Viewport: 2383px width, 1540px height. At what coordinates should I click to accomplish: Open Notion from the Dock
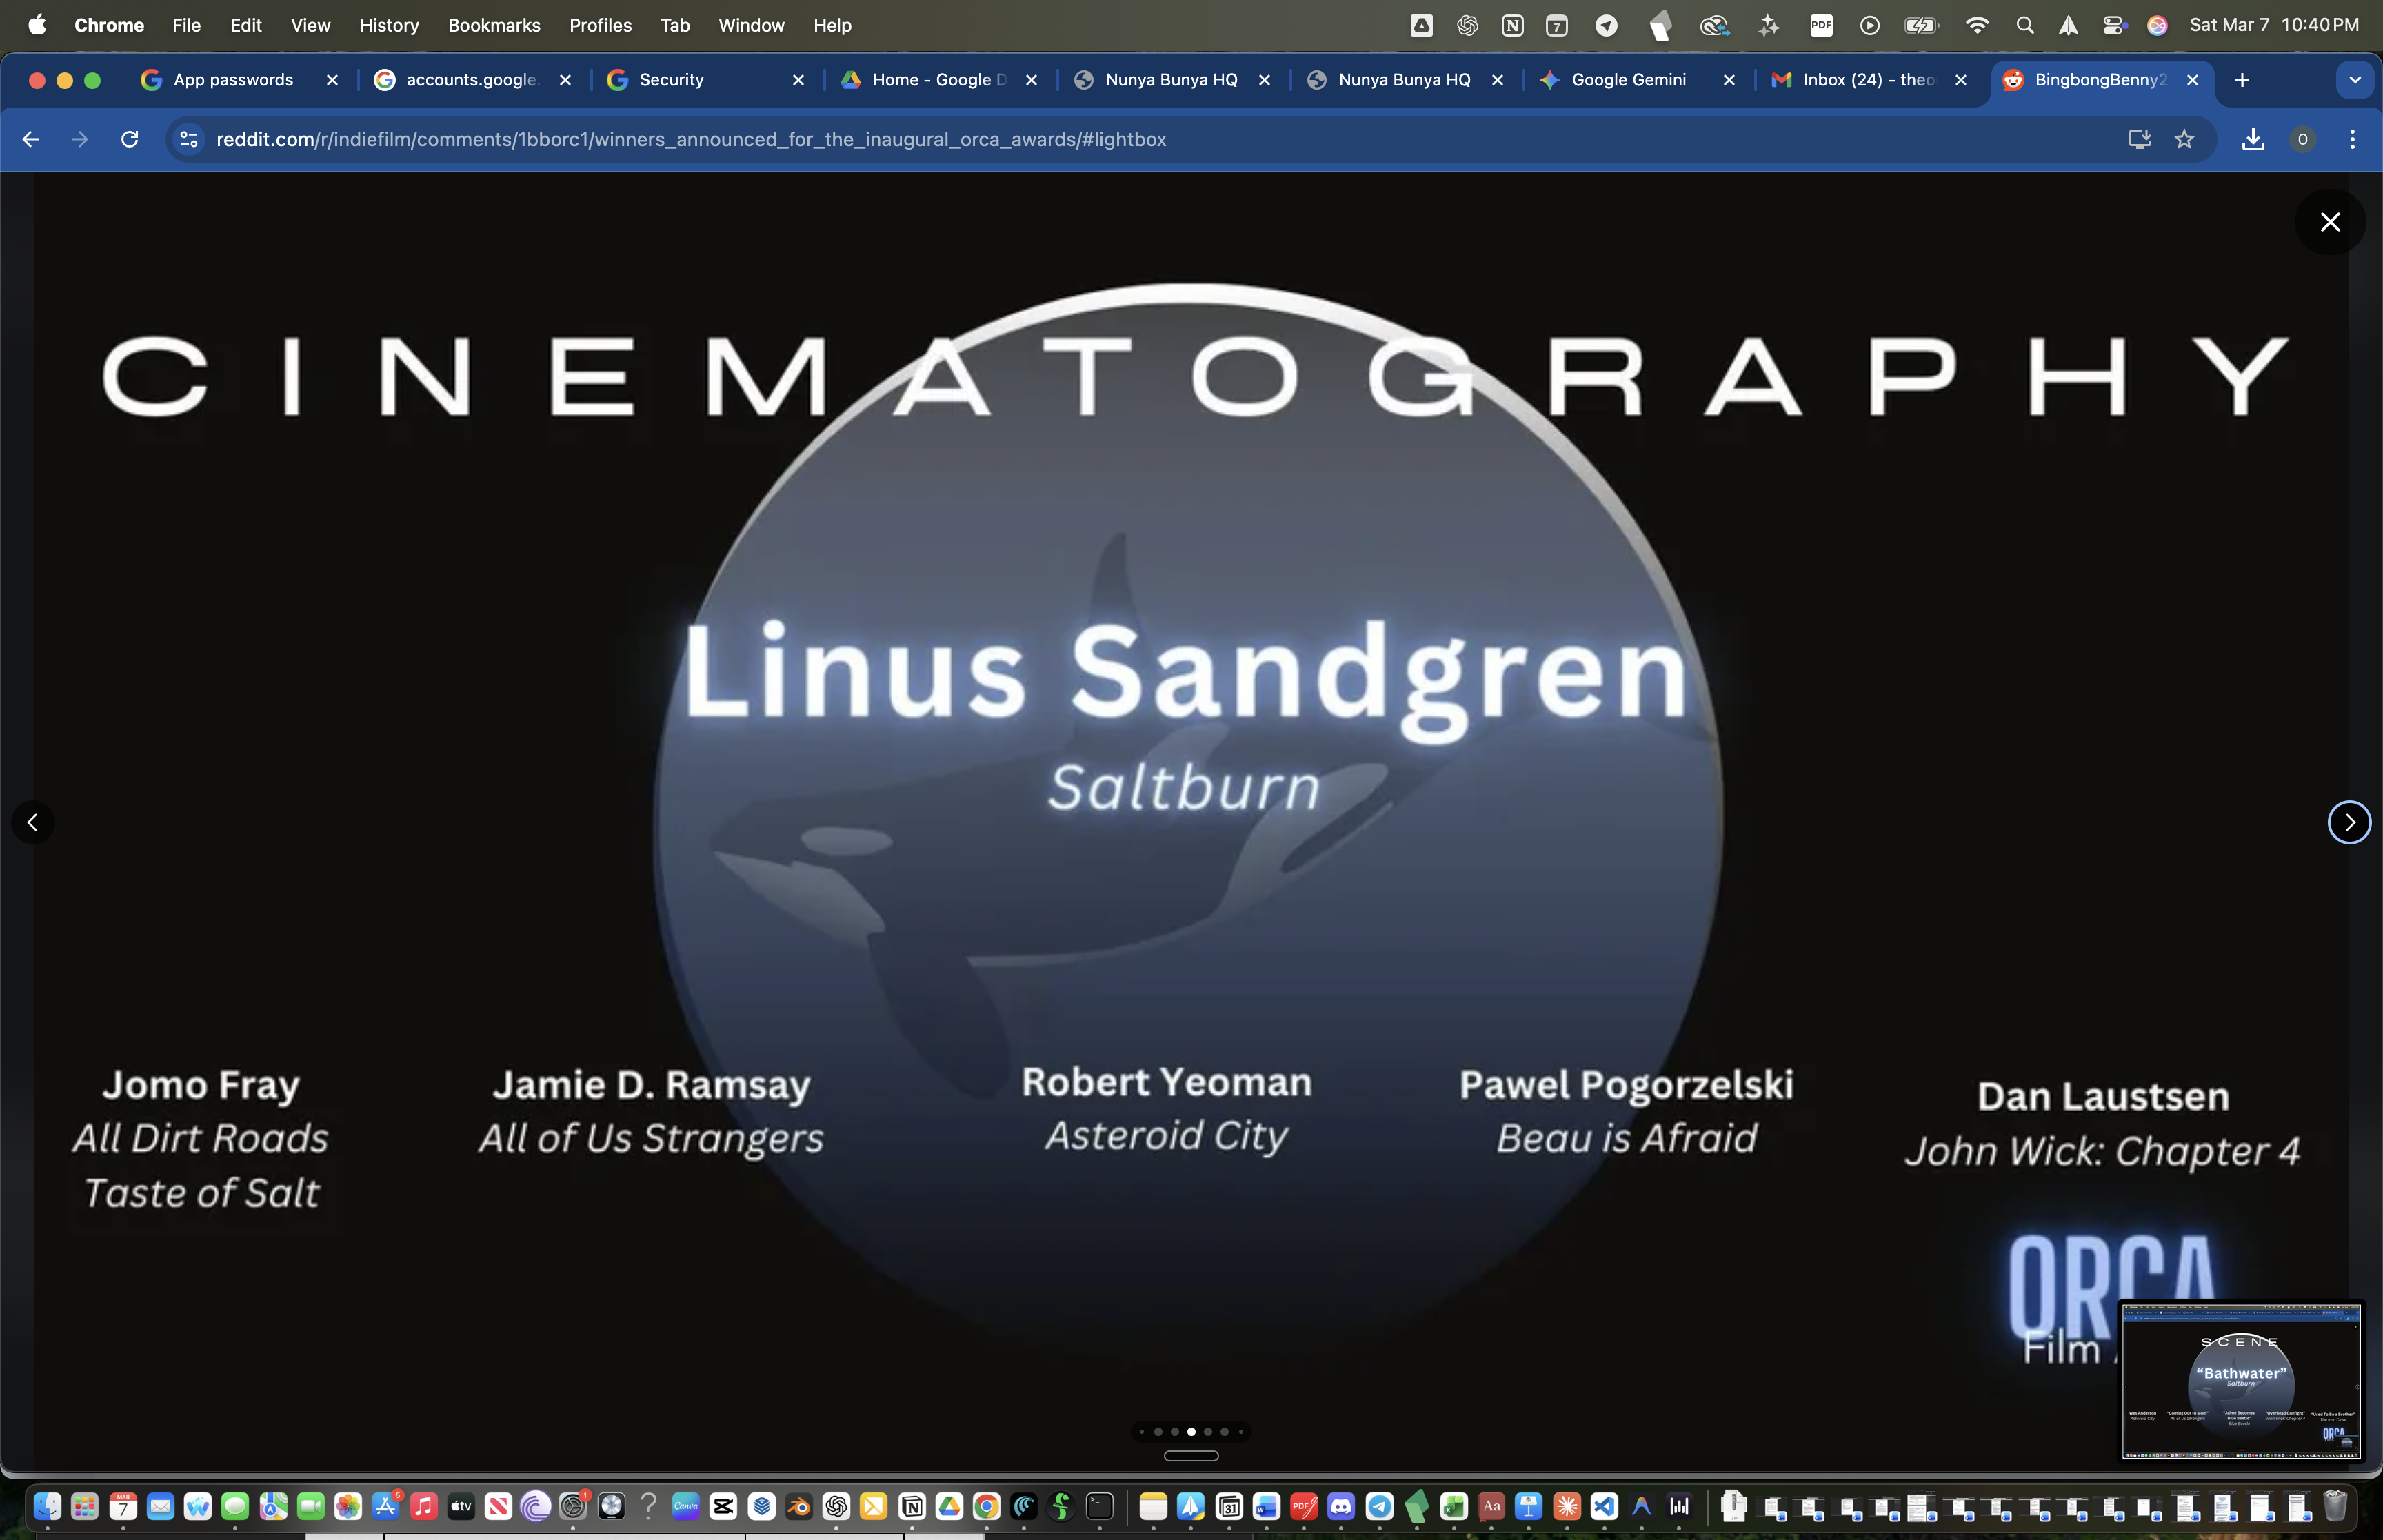coord(912,1505)
